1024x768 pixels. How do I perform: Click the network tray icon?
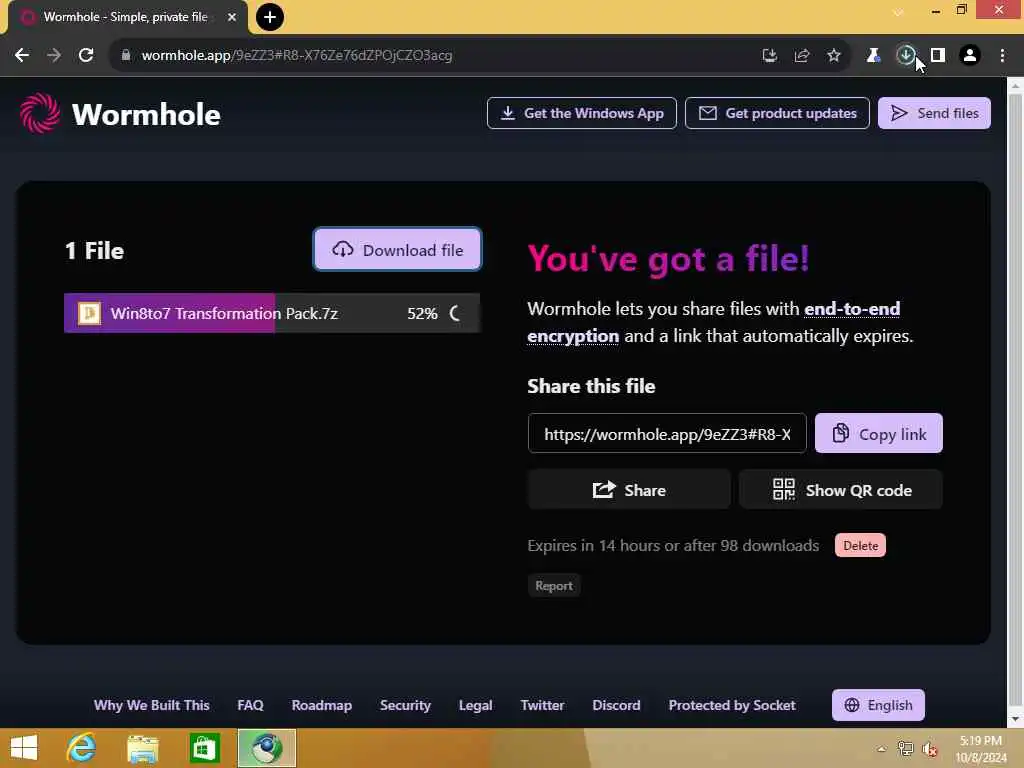click(905, 749)
